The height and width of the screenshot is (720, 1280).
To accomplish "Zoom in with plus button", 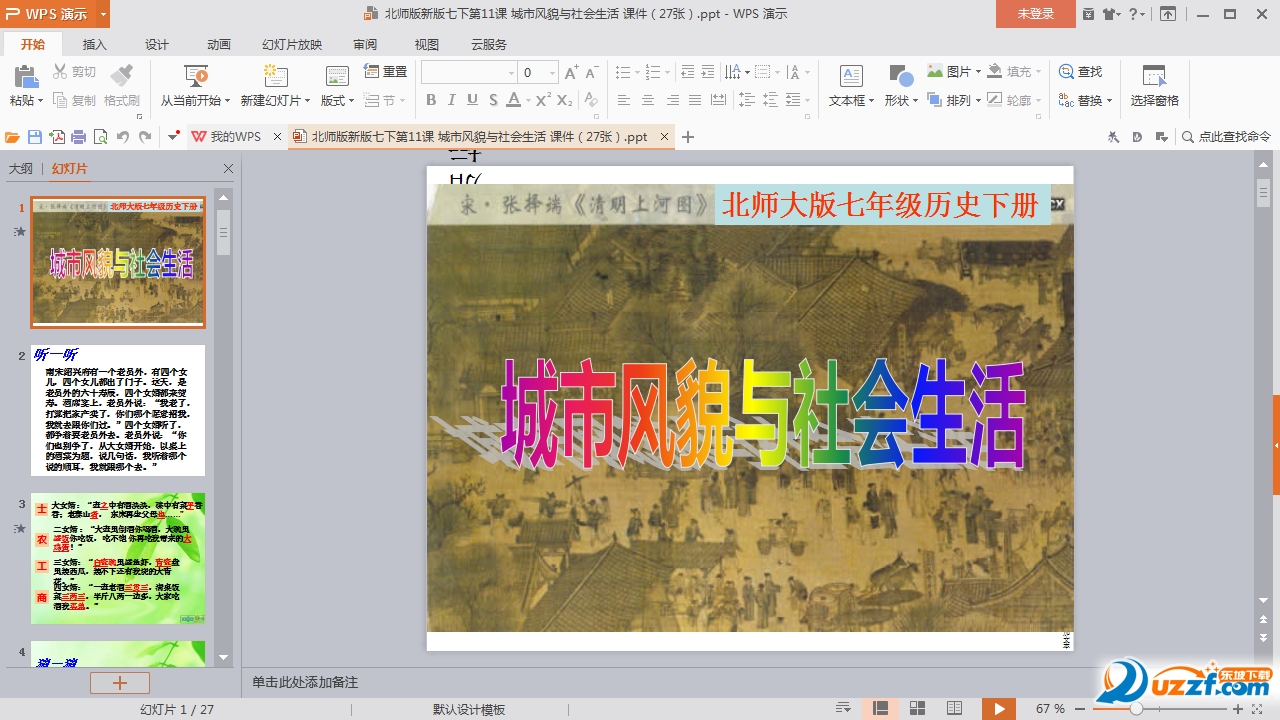I will click(1238, 708).
